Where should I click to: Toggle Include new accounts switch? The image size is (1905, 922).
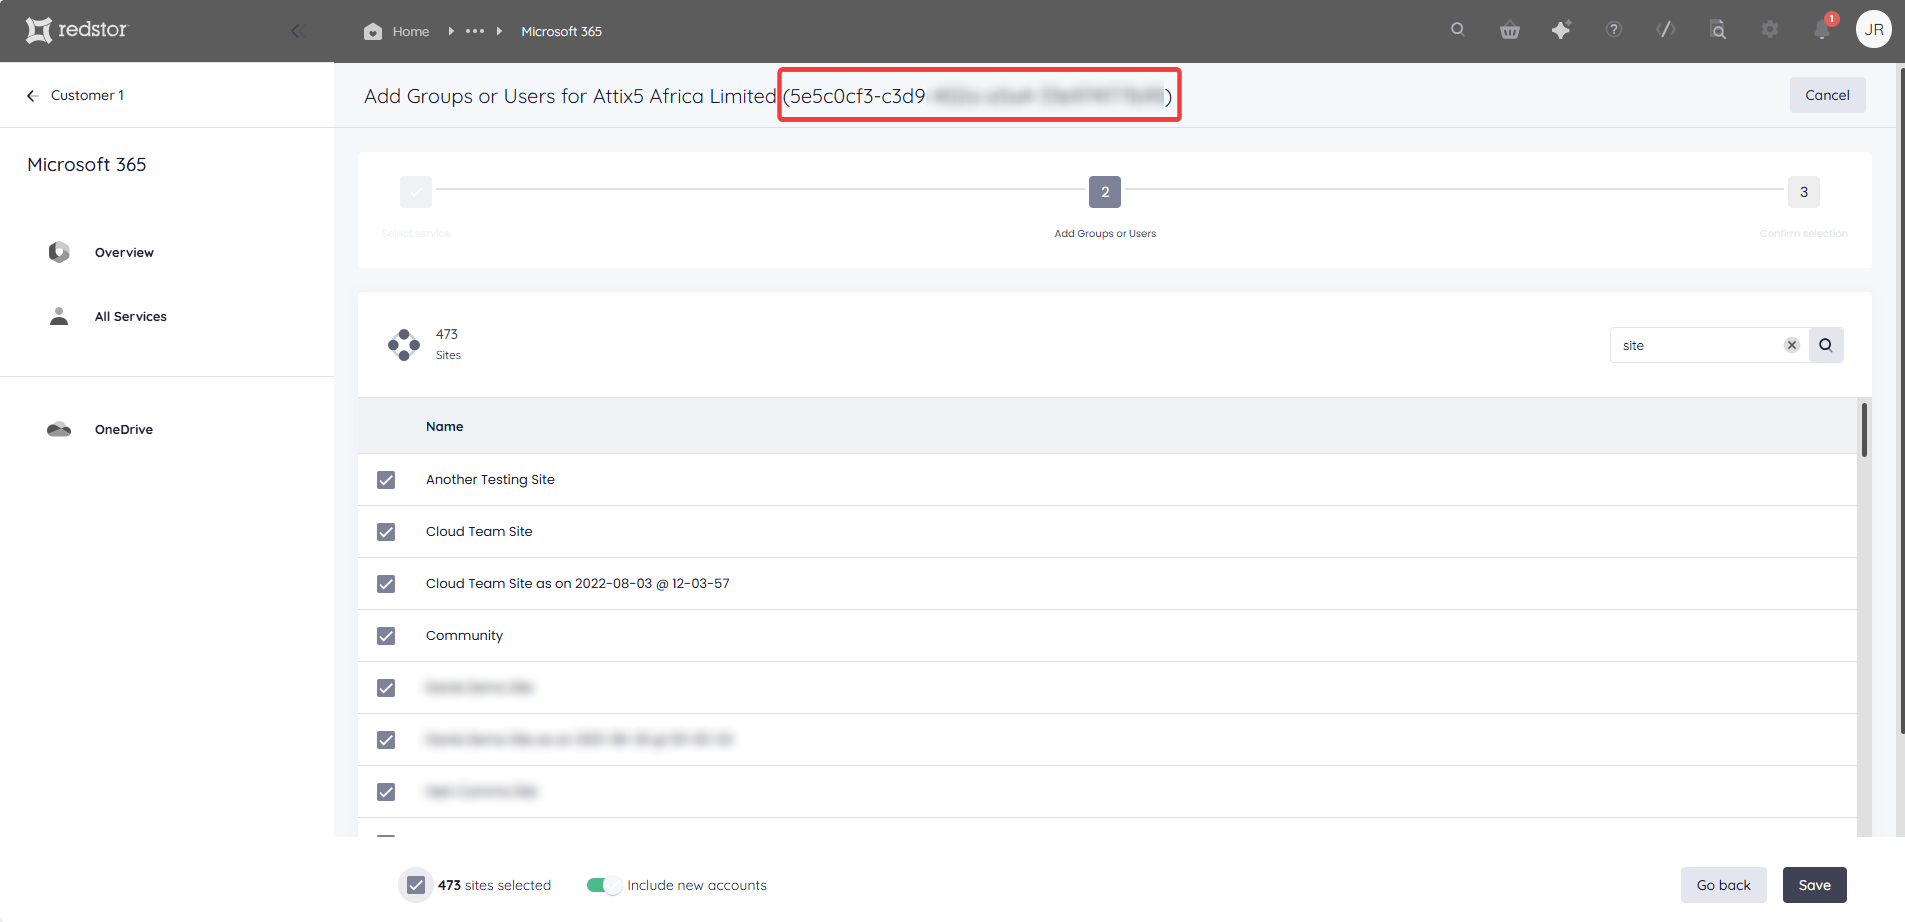pyautogui.click(x=604, y=885)
